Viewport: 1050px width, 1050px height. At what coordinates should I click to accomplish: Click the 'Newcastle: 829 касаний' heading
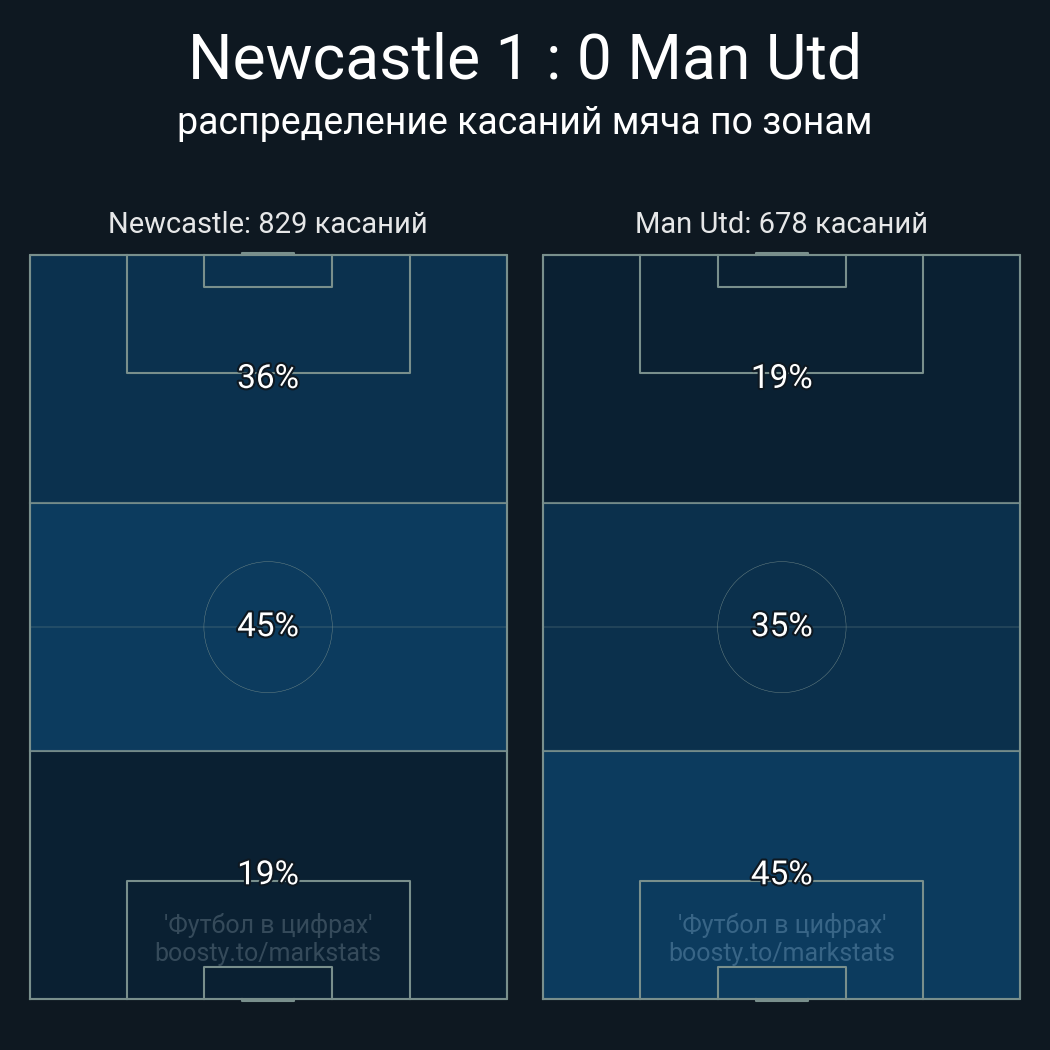[x=268, y=222]
